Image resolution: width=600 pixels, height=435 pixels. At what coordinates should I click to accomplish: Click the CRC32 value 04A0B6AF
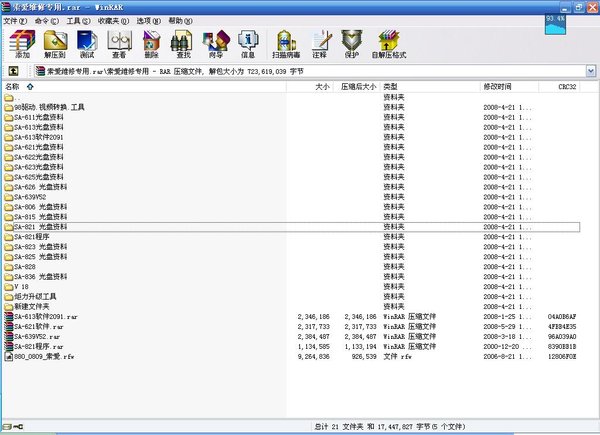(562, 317)
